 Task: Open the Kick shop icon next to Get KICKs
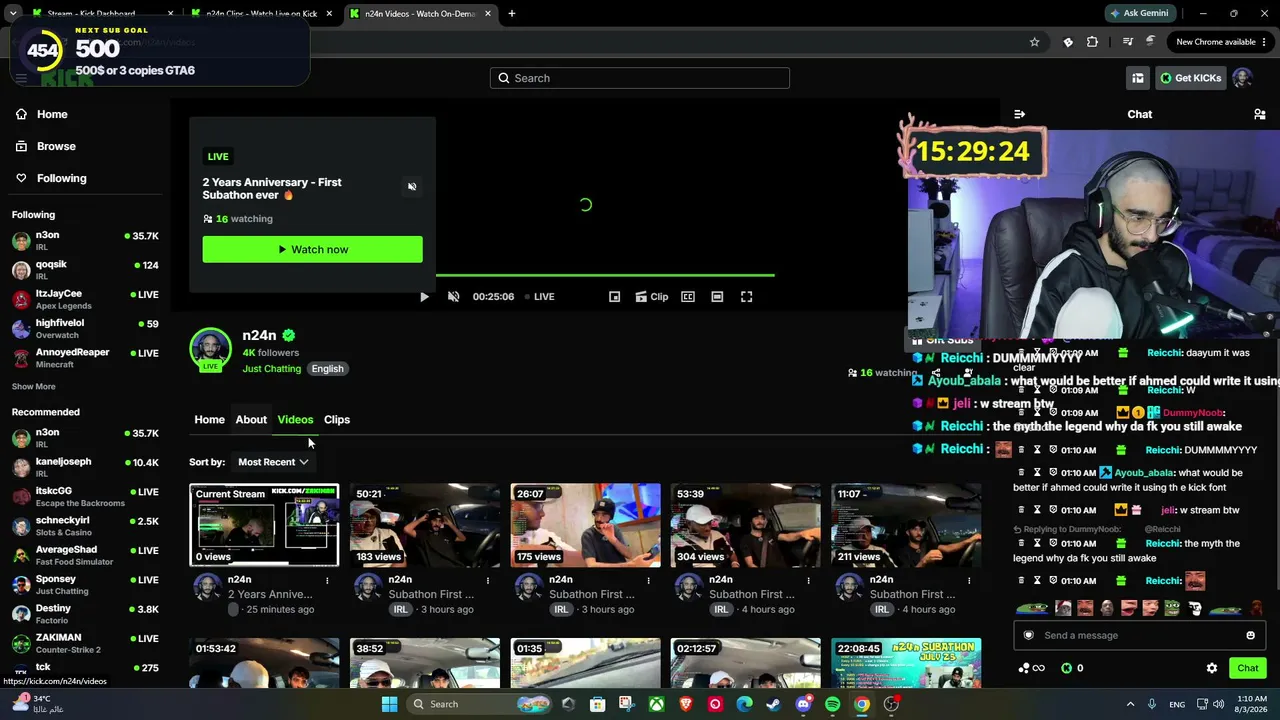point(1138,78)
